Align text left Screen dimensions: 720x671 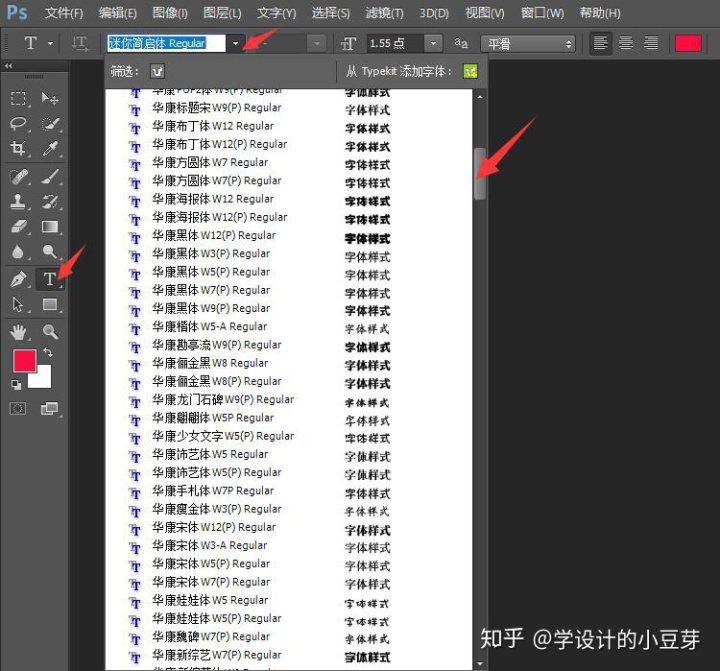pos(600,44)
